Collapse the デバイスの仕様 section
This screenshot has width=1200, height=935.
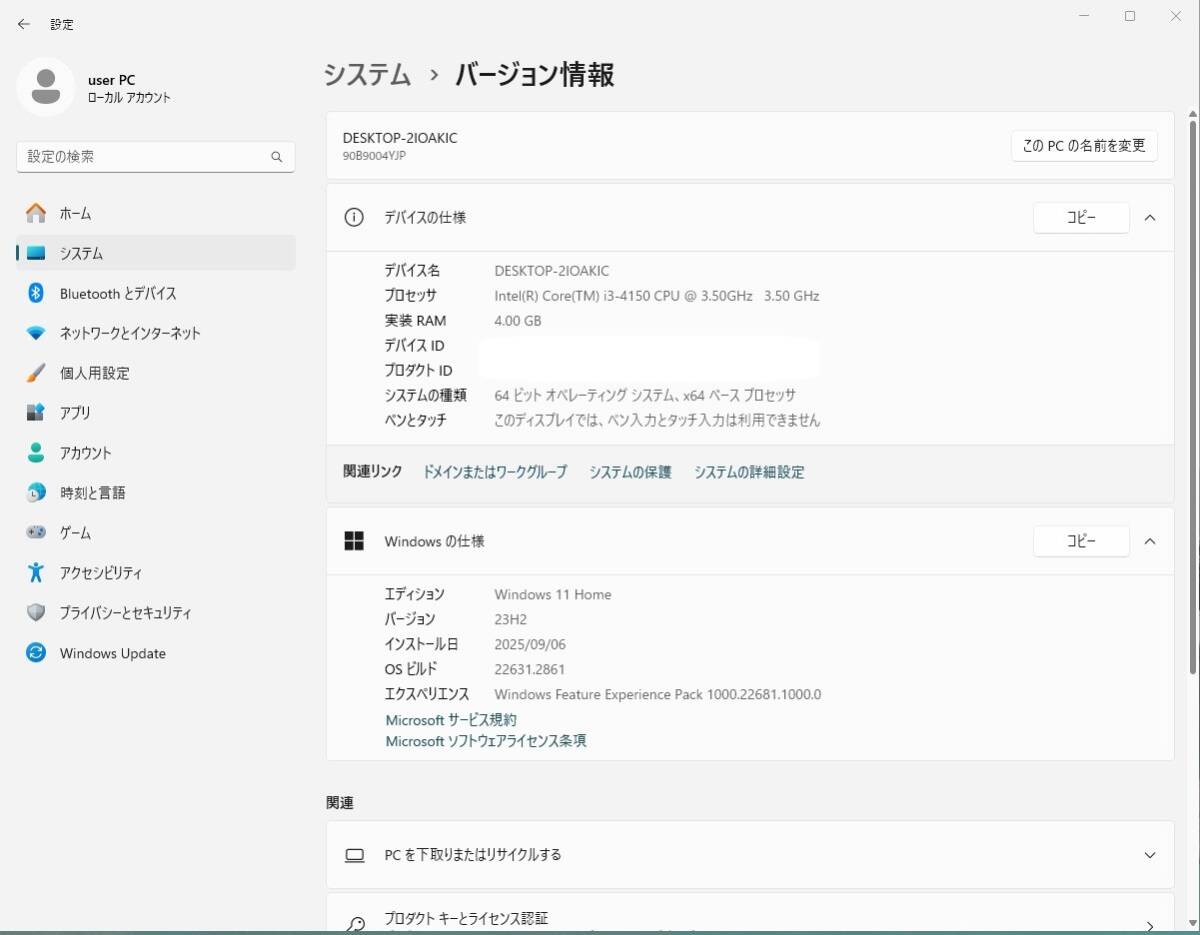(x=1150, y=217)
